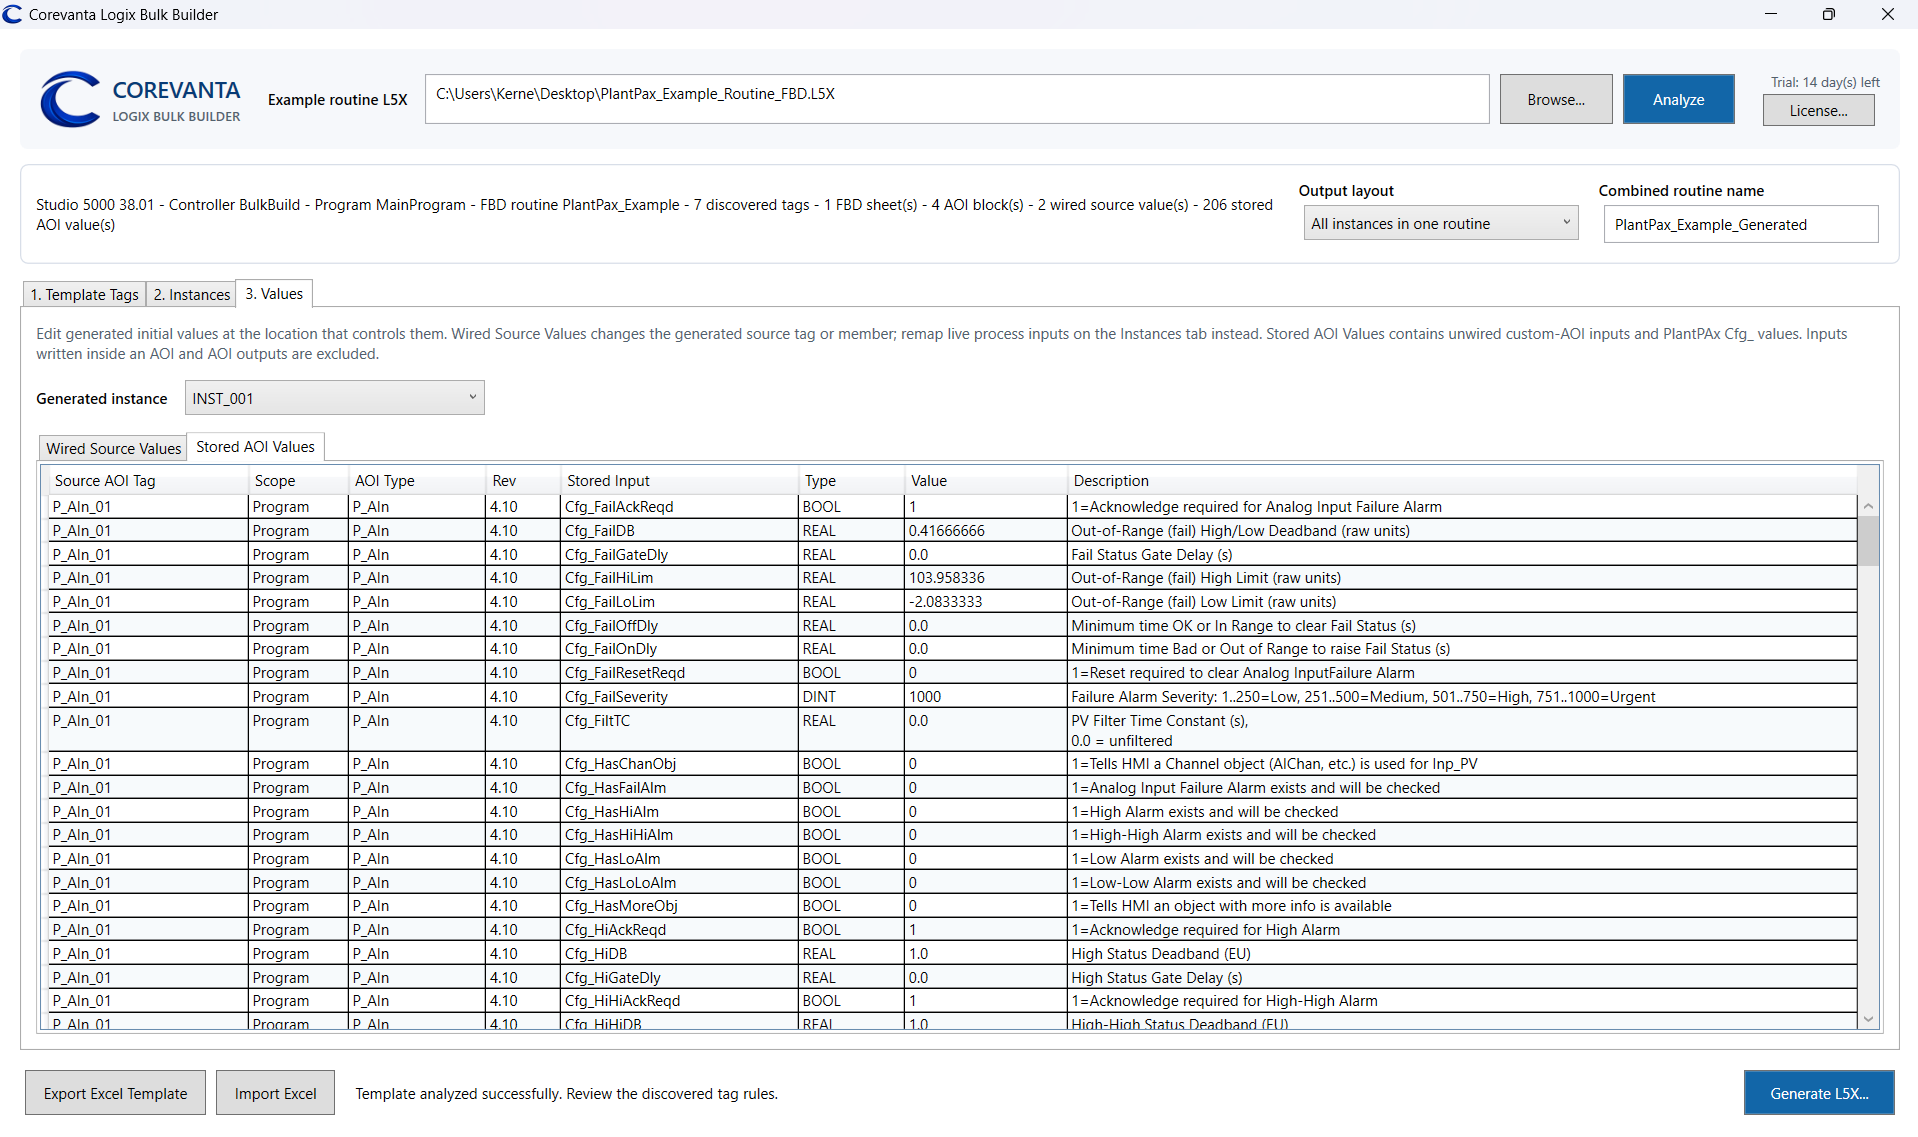Click the DINT type cell for Cfg_FailSeverity
Viewport: 1918px width, 1137px height.
click(852, 696)
